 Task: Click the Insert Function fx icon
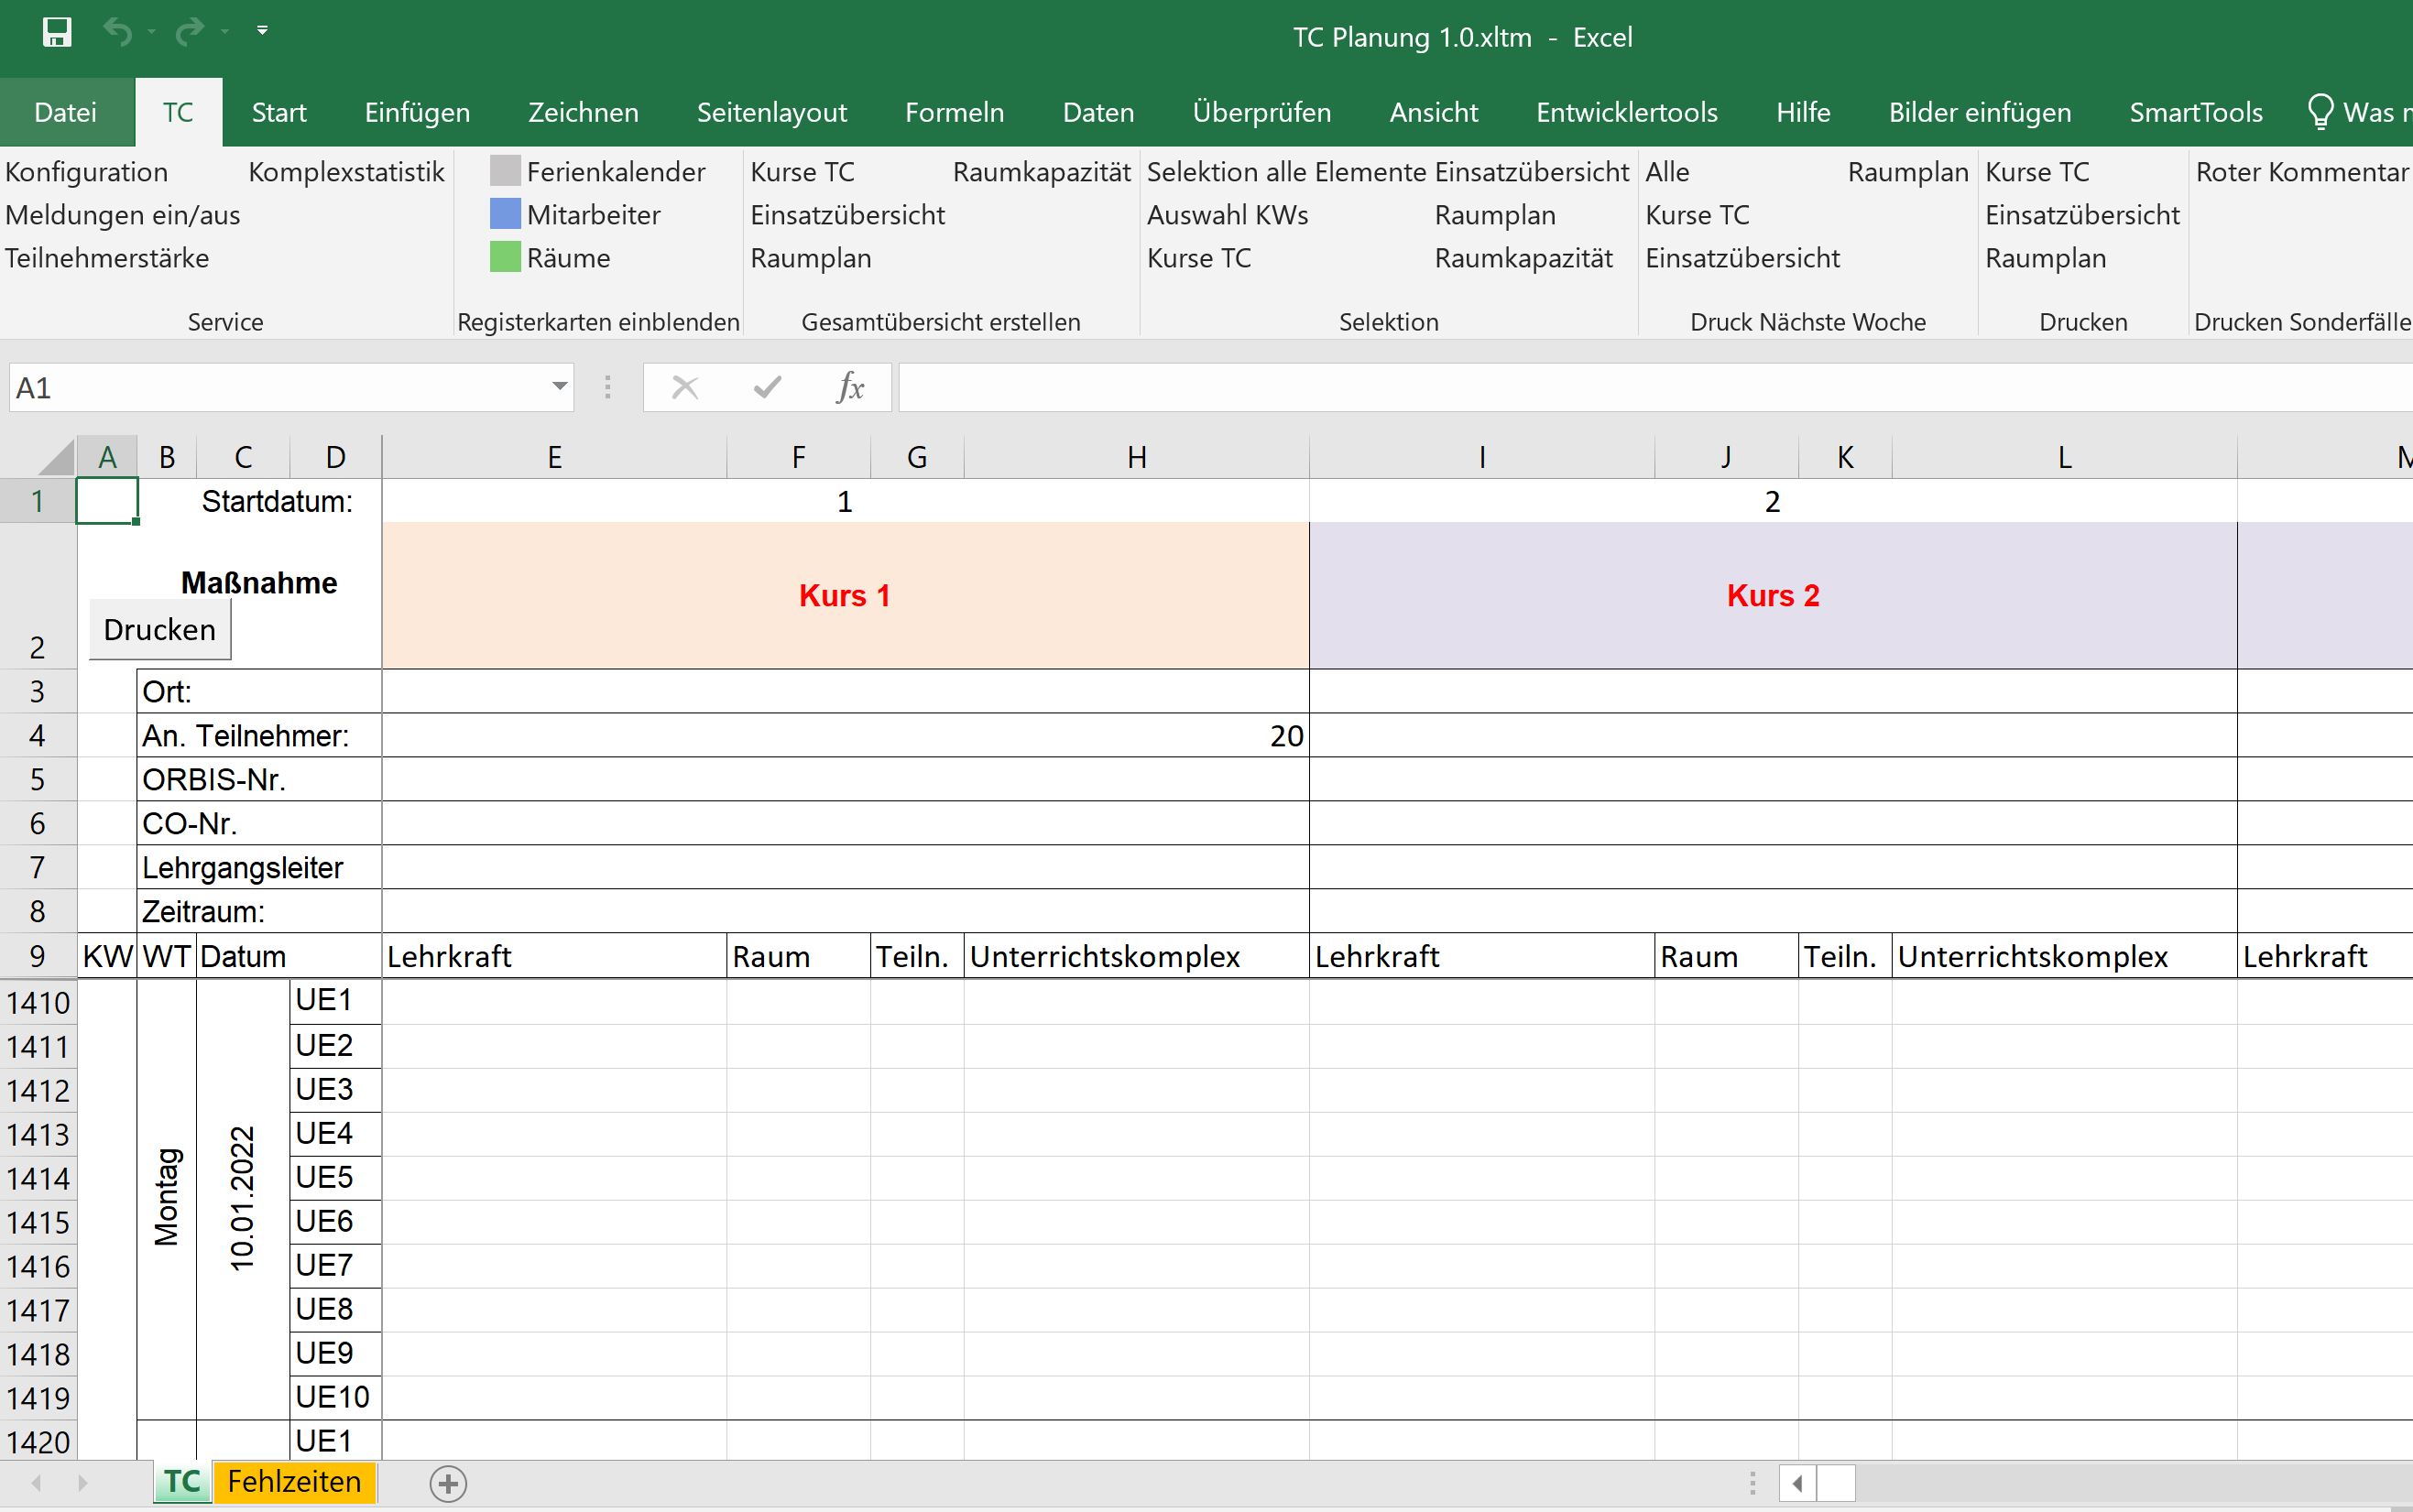tap(850, 387)
